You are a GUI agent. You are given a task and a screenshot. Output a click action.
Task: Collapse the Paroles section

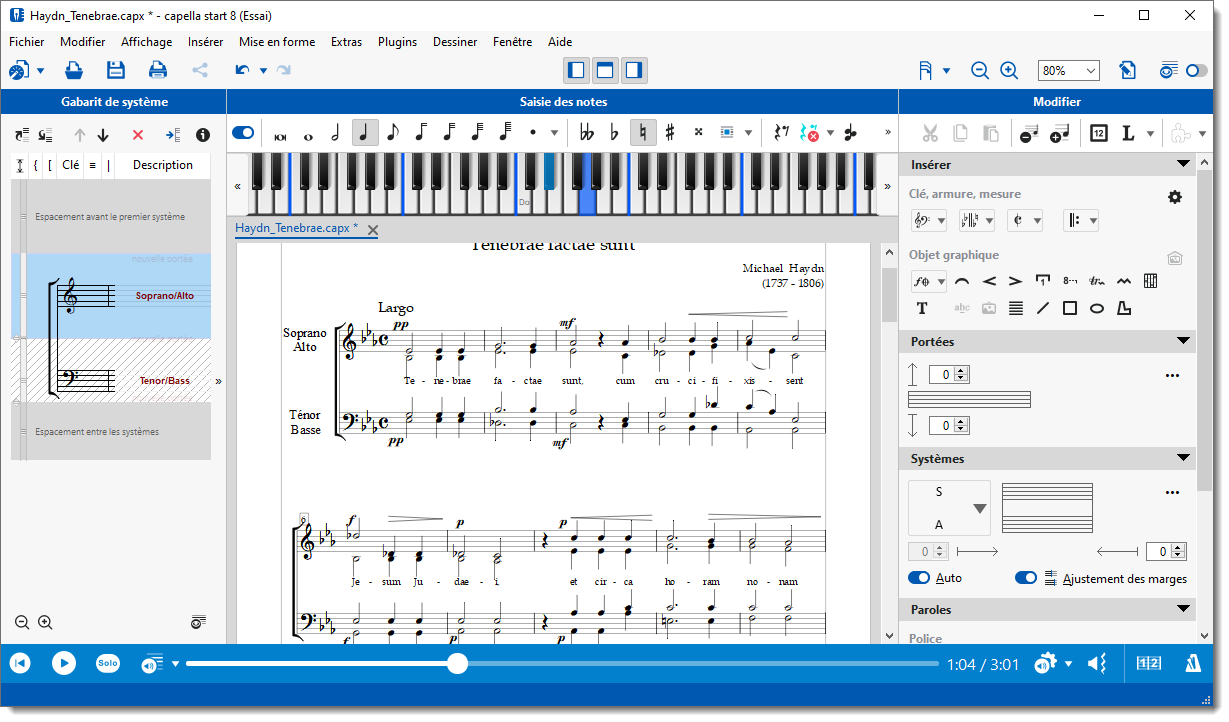point(1183,610)
